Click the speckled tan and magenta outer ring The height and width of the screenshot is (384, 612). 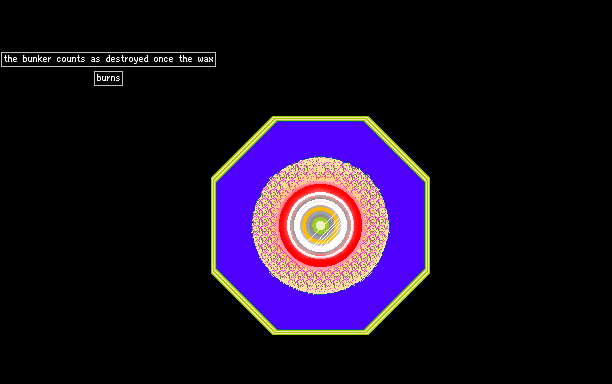(x=320, y=169)
